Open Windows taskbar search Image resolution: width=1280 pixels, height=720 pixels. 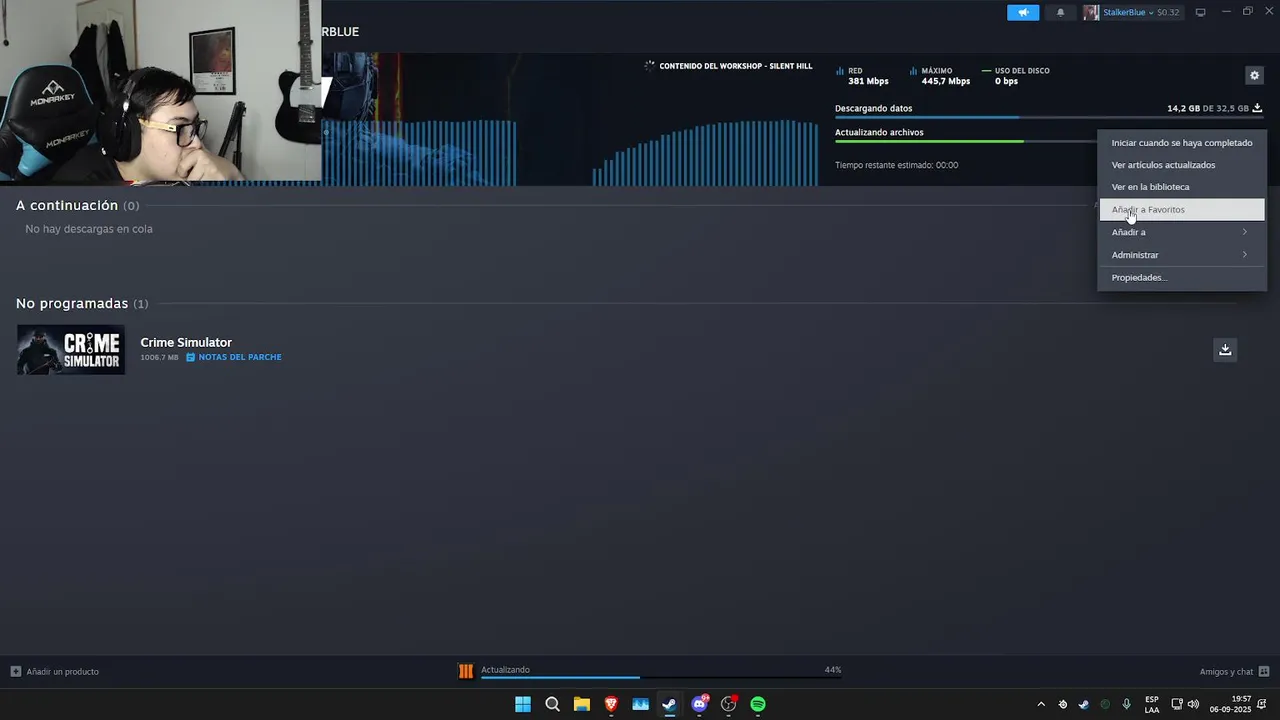coord(552,704)
